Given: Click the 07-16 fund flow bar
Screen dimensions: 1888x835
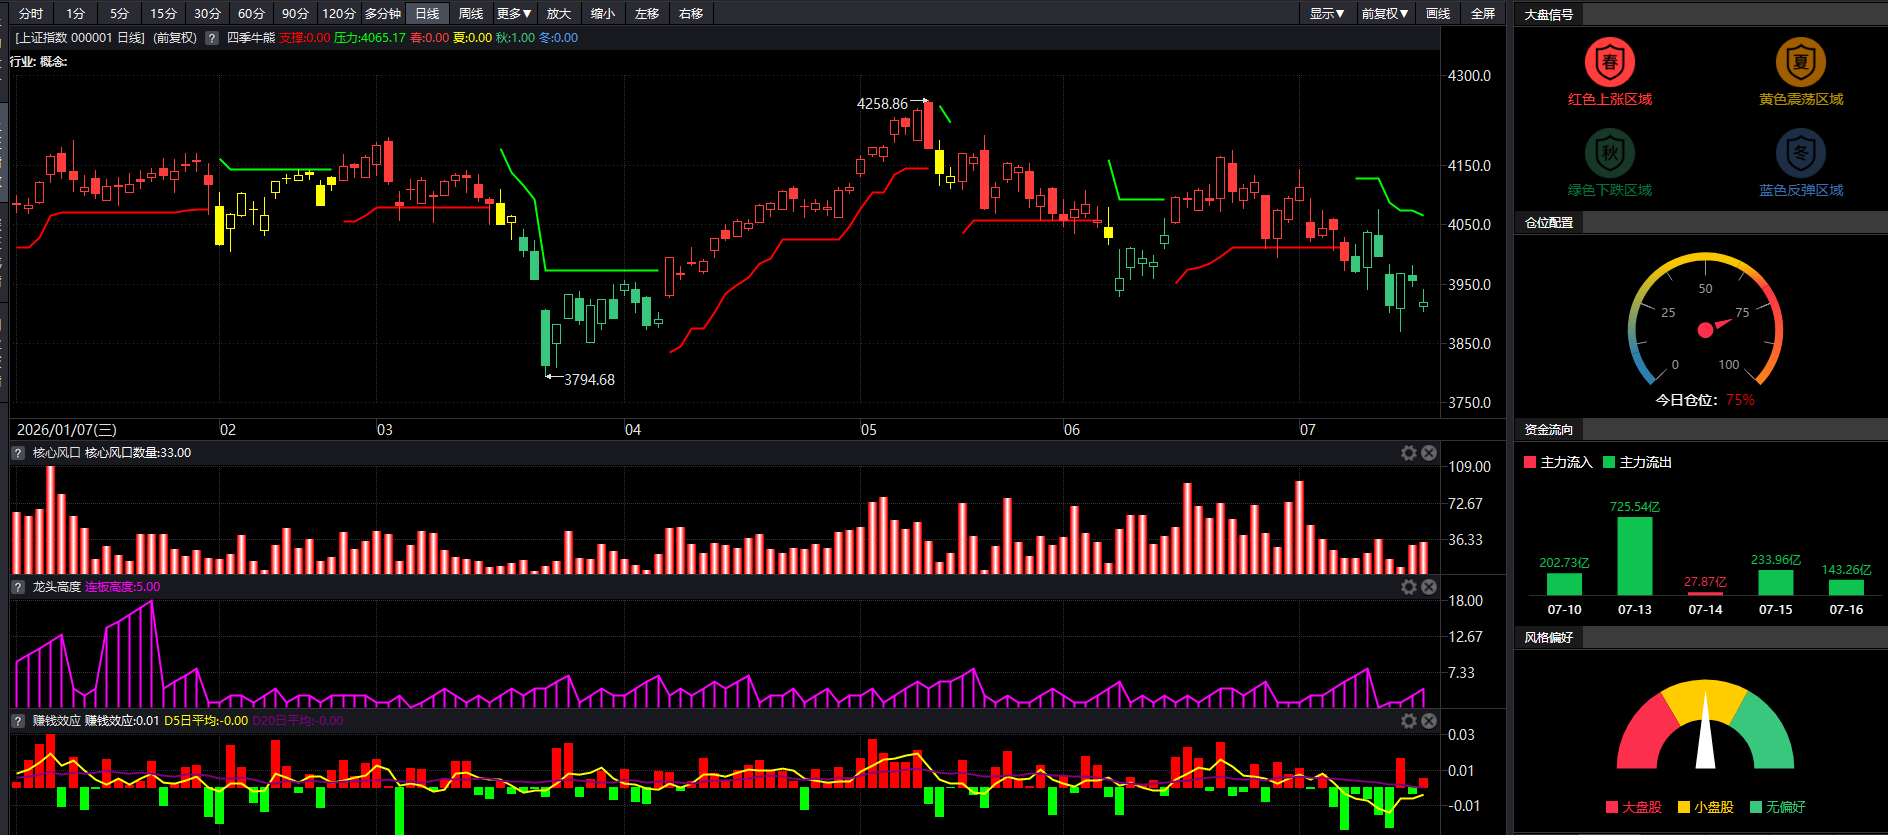Looking at the screenshot, I should (x=1846, y=588).
